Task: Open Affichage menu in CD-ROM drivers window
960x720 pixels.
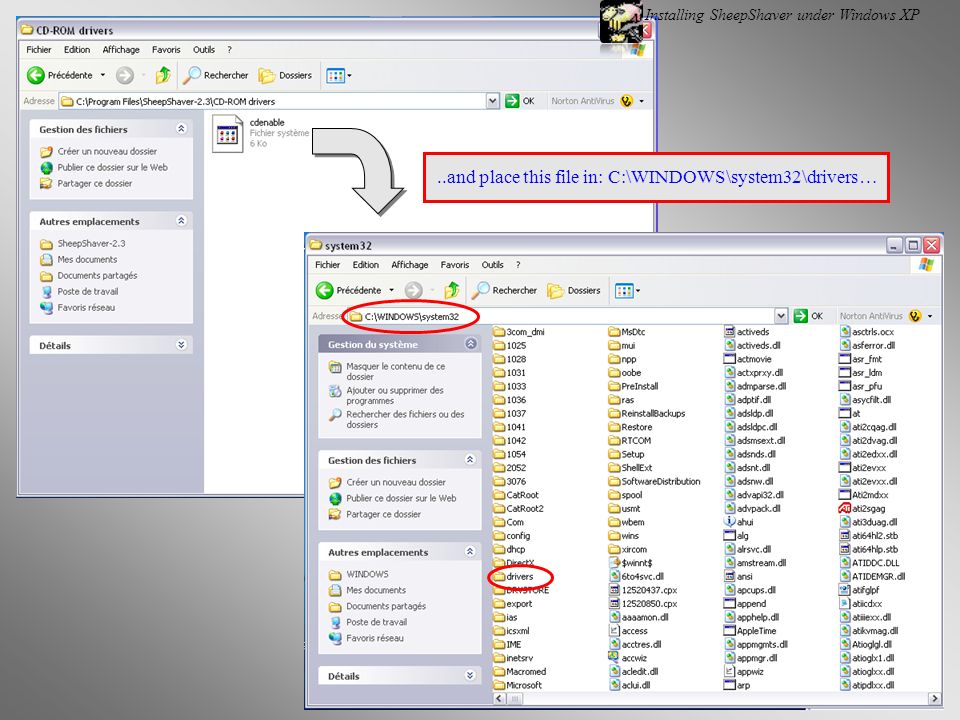Action: point(121,50)
